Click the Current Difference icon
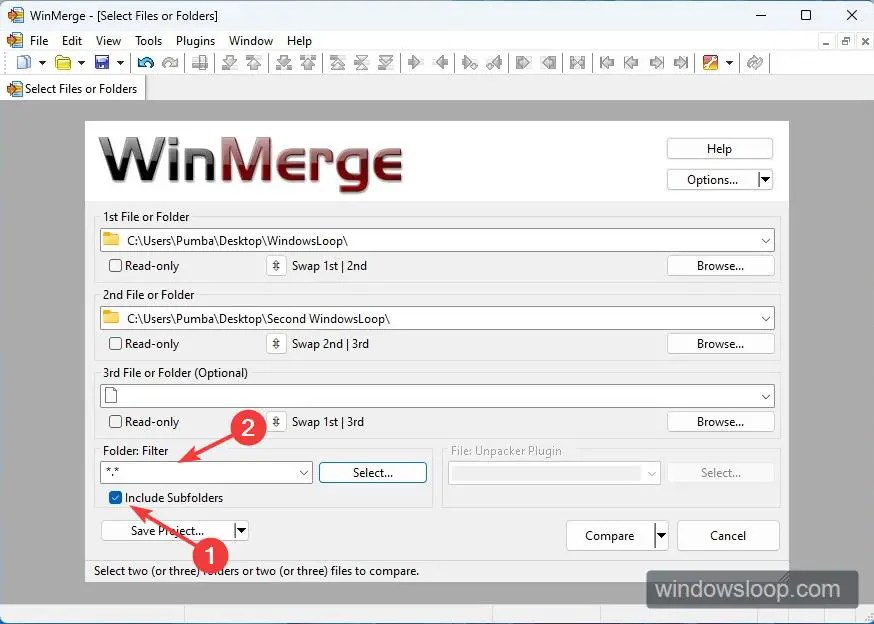 [x=361, y=62]
